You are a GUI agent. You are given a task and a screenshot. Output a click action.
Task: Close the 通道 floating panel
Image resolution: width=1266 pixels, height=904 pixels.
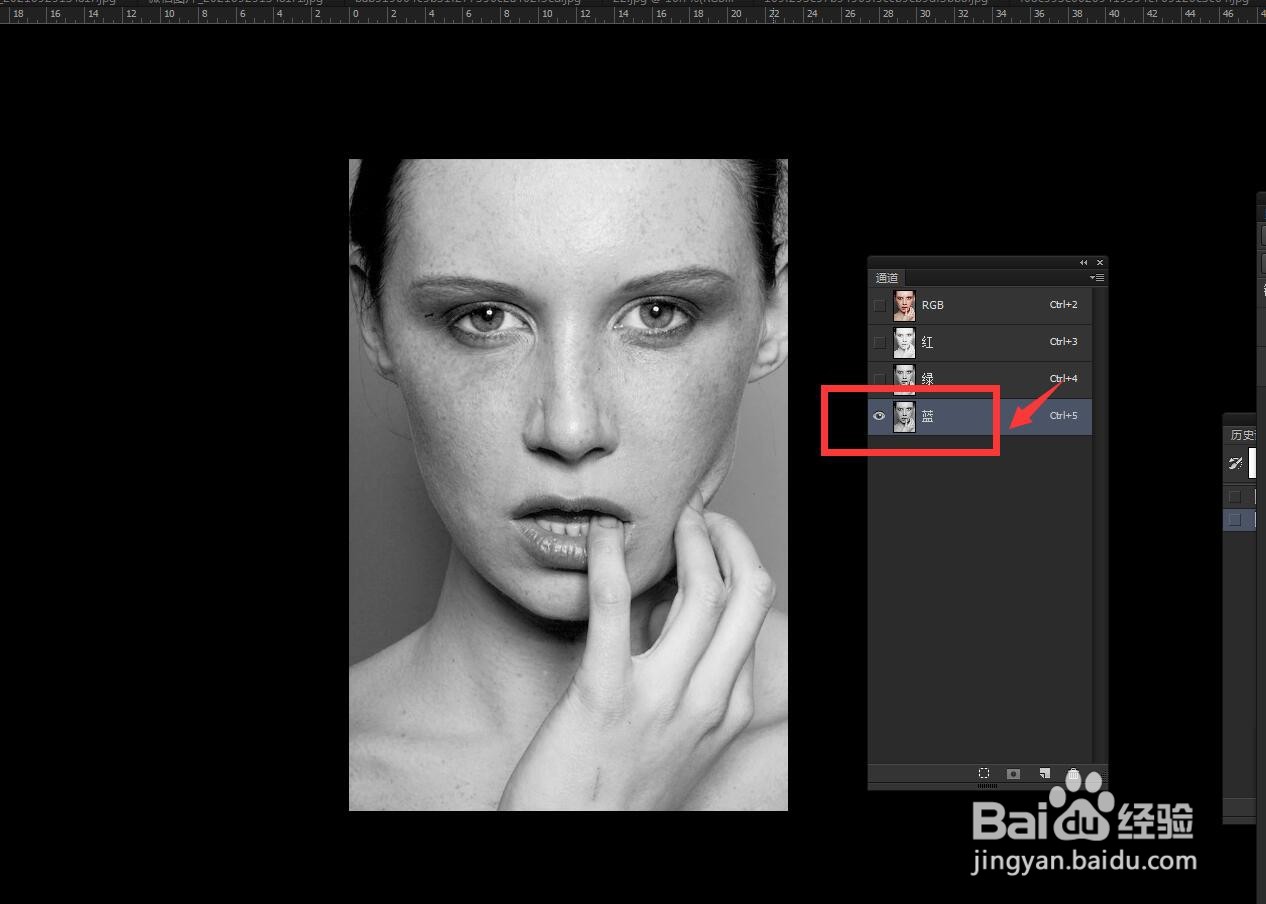[x=1100, y=263]
